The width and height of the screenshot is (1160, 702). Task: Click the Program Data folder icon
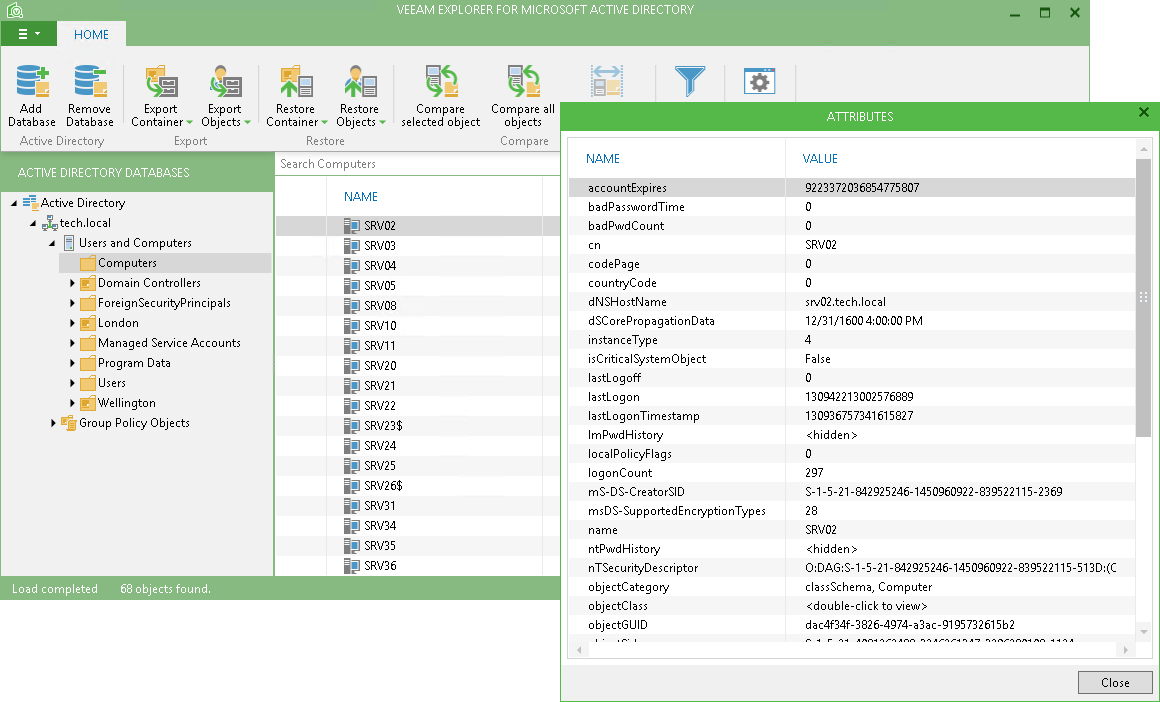[x=88, y=362]
